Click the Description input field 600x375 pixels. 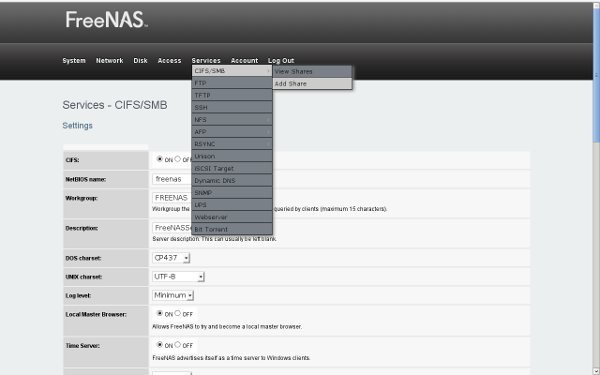point(172,228)
